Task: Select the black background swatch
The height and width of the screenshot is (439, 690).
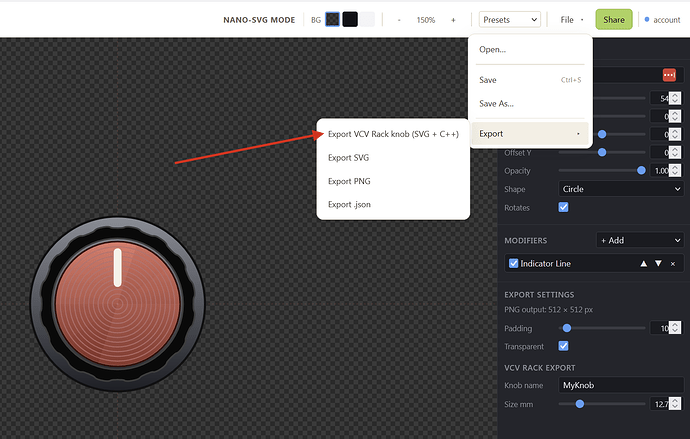Action: [350, 19]
